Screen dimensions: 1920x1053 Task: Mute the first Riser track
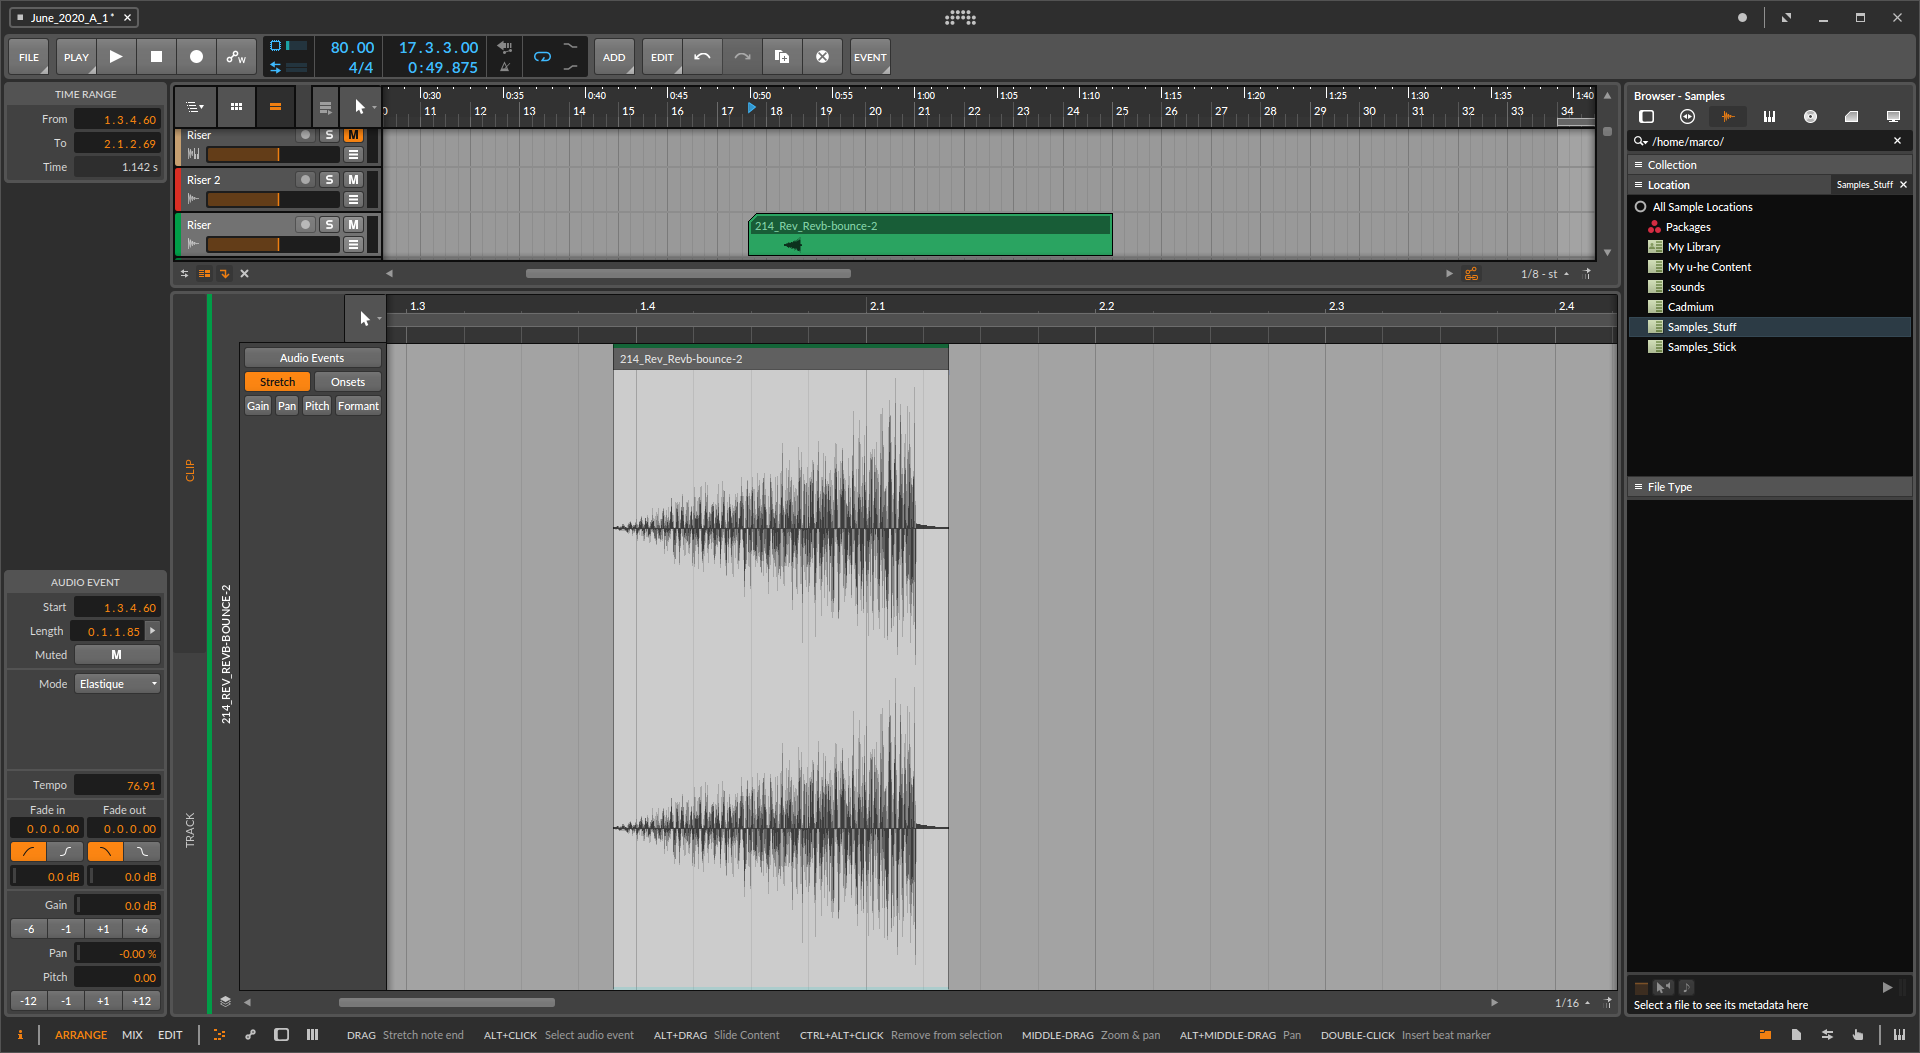[x=353, y=135]
